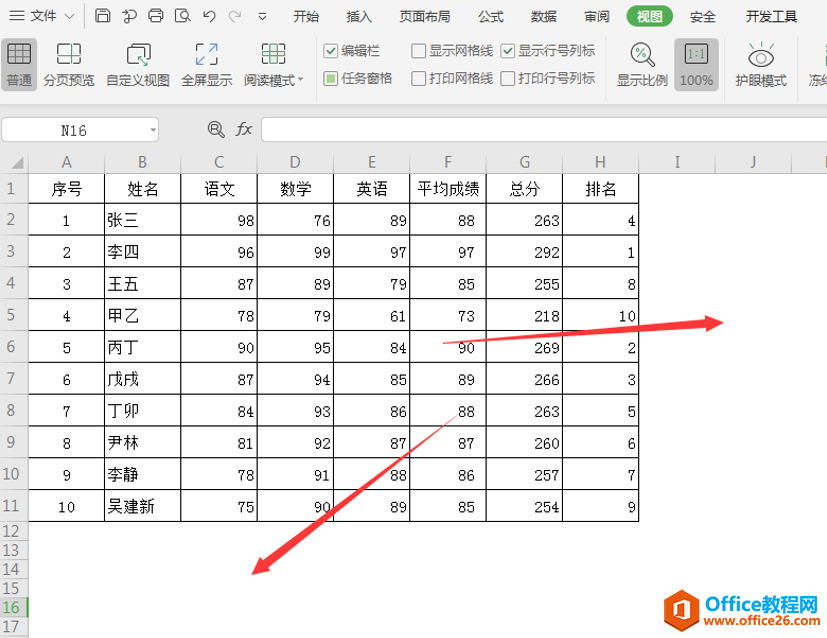Image resolution: width=827 pixels, height=638 pixels.
Task: Click the 平均成绩 header cell
Action: 448,188
